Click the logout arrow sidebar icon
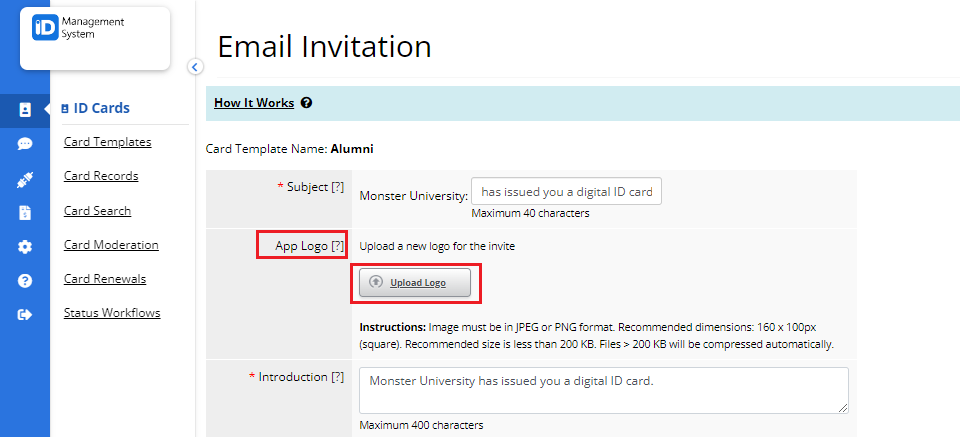Image resolution: width=960 pixels, height=437 pixels. click(24, 315)
